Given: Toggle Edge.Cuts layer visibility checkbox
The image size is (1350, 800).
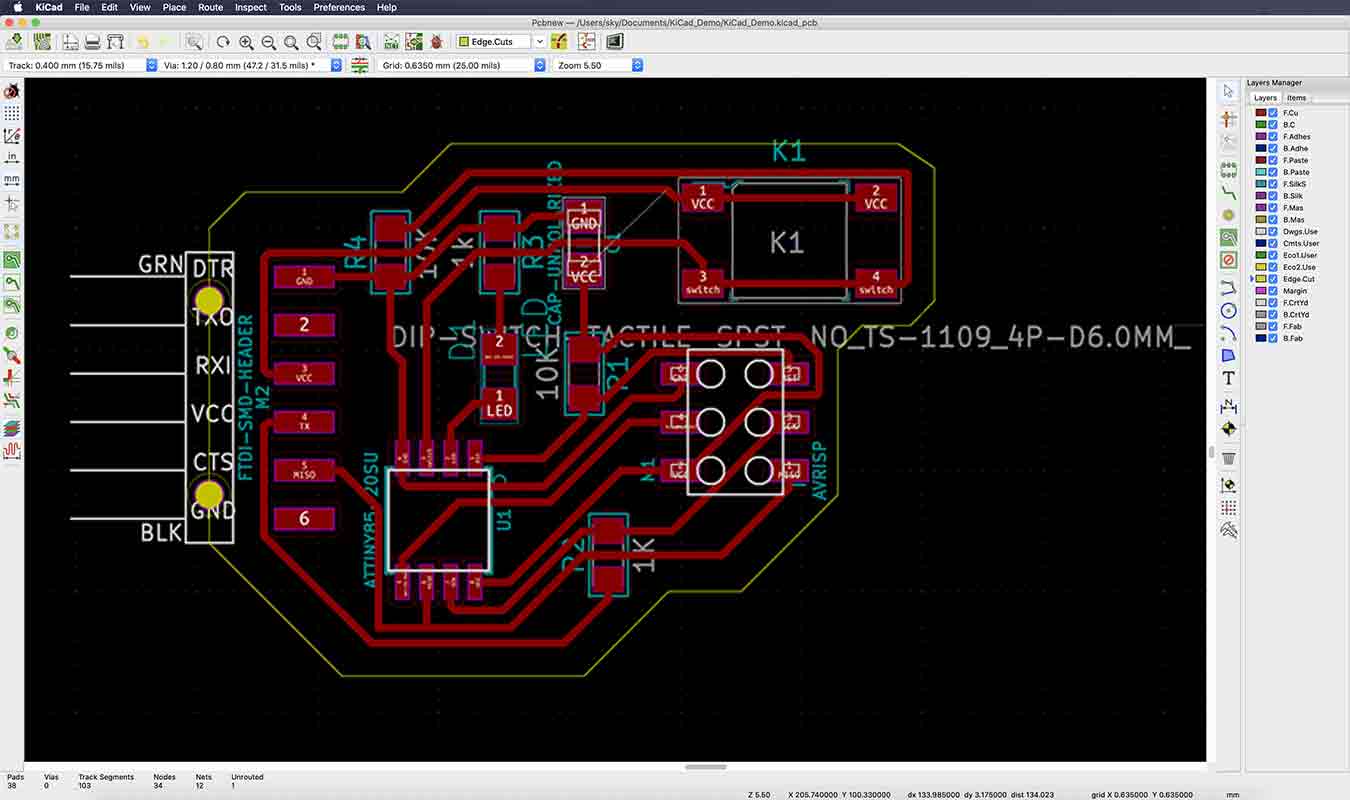Looking at the screenshot, I should click(x=1273, y=279).
